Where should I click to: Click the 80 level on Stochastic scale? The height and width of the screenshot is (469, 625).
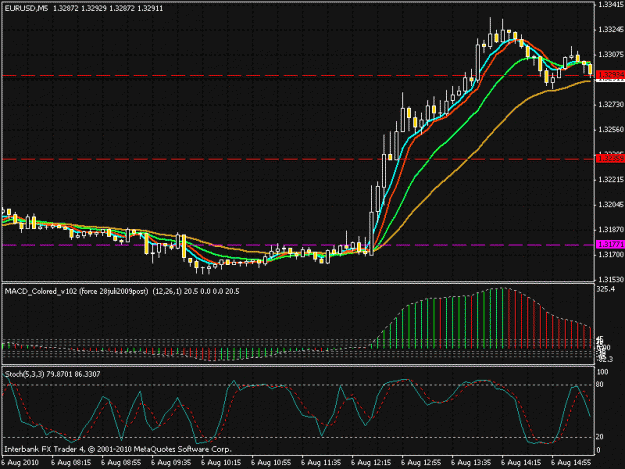pos(600,385)
